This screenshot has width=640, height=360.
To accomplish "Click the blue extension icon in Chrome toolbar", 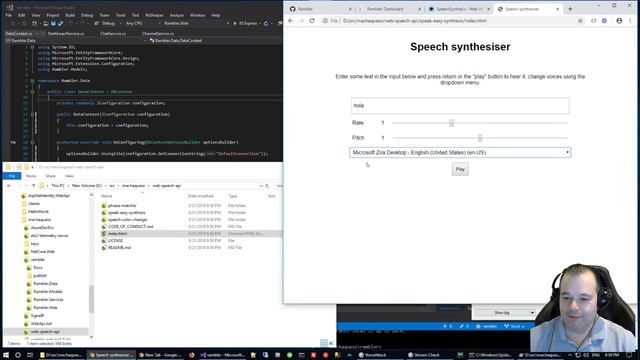I will [604, 21].
